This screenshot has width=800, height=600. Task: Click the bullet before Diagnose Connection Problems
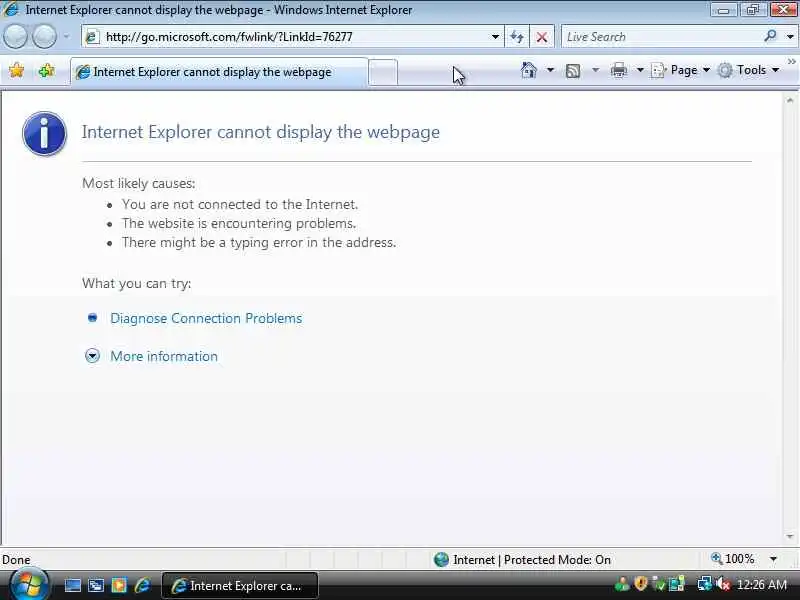(92, 318)
